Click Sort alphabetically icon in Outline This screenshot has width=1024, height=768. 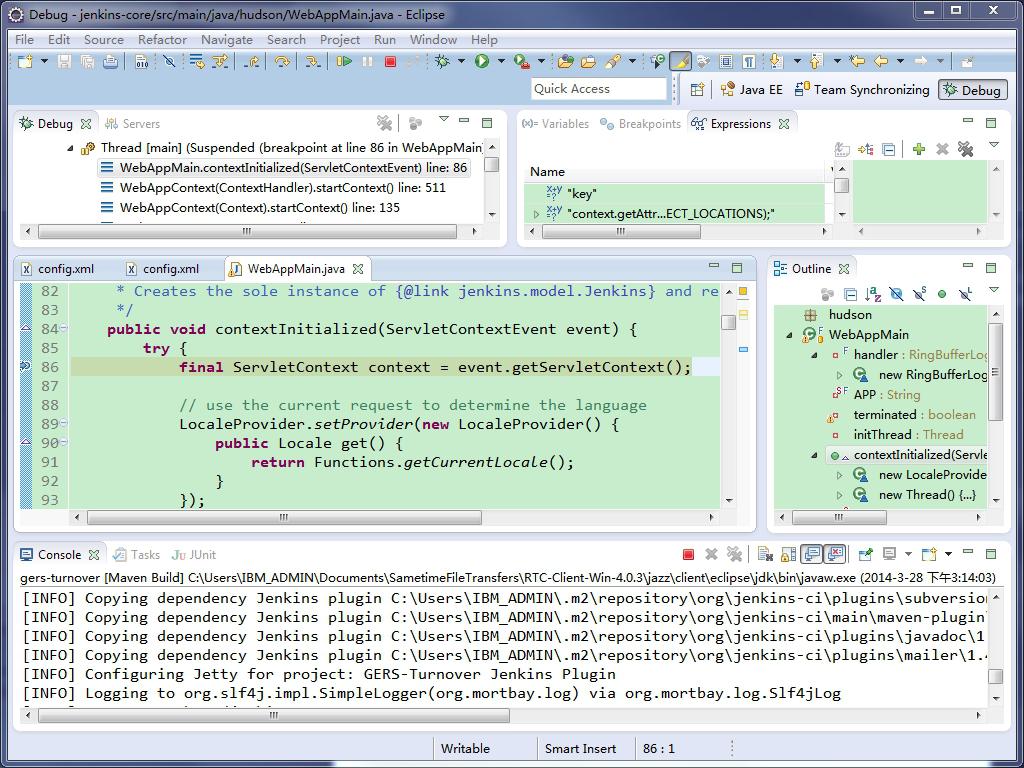pos(873,294)
